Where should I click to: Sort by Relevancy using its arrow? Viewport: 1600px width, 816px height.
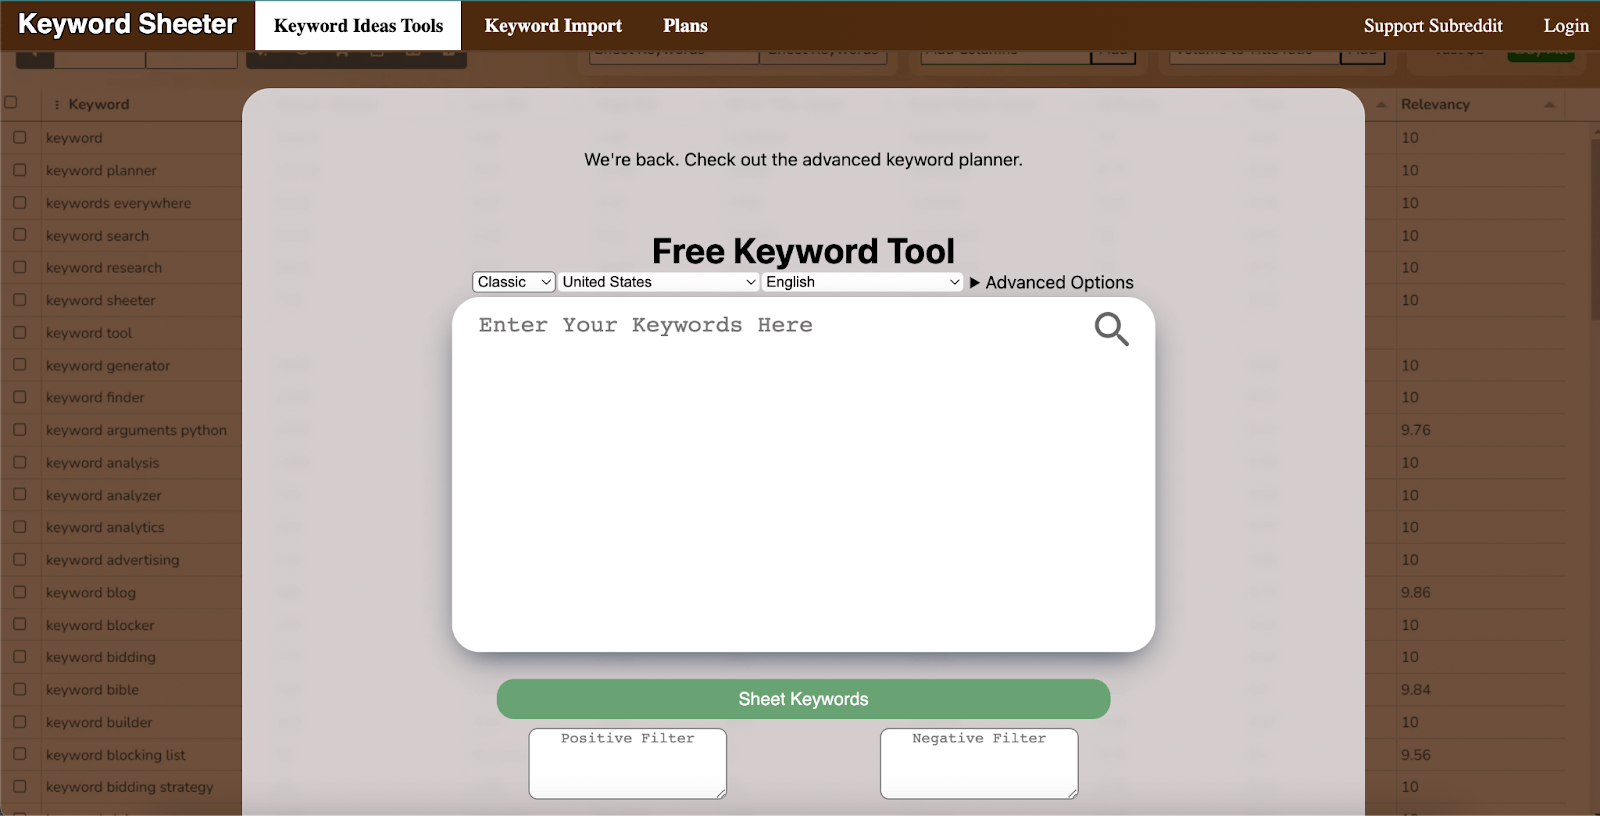1549,104
